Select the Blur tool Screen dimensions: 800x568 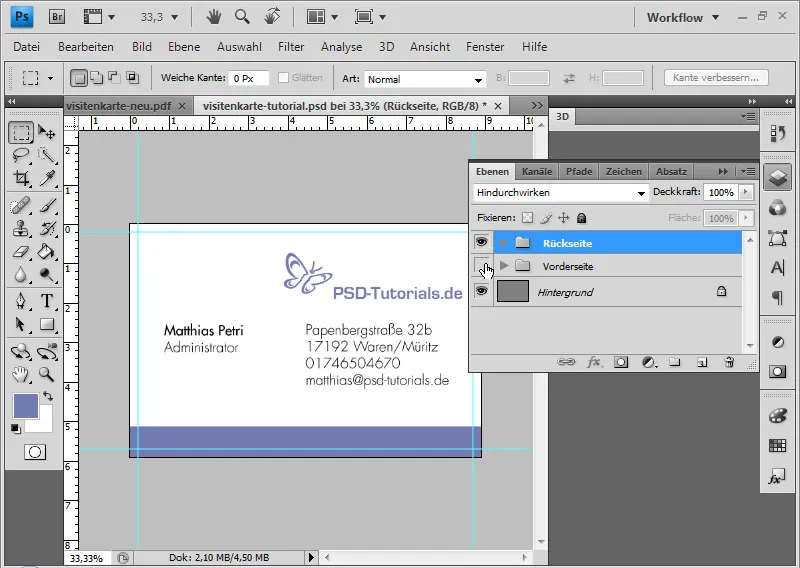pyautogui.click(x=21, y=275)
